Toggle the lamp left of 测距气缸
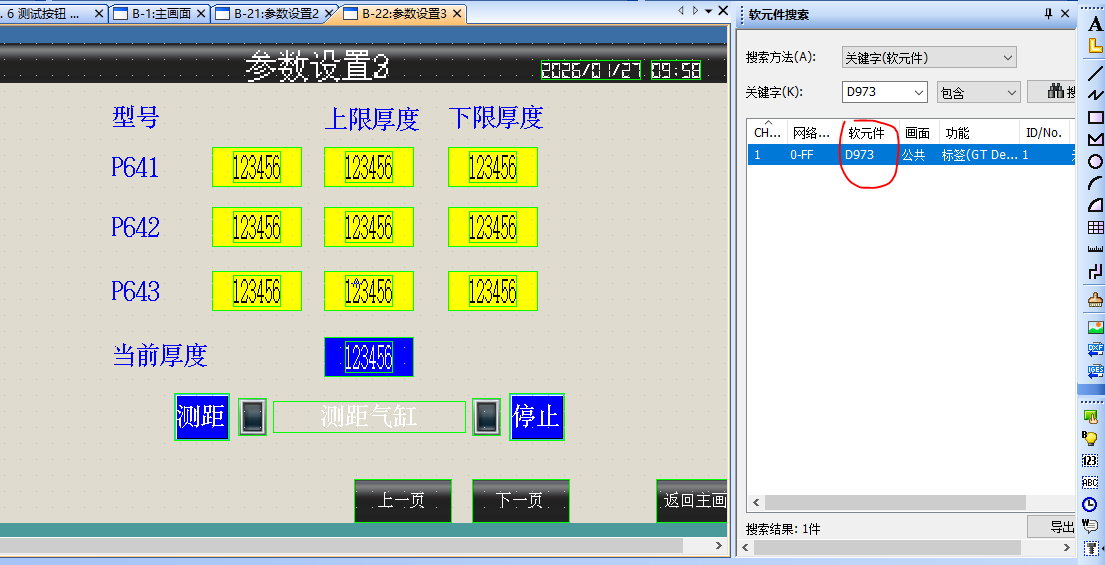The width and height of the screenshot is (1105, 565). [x=252, y=417]
